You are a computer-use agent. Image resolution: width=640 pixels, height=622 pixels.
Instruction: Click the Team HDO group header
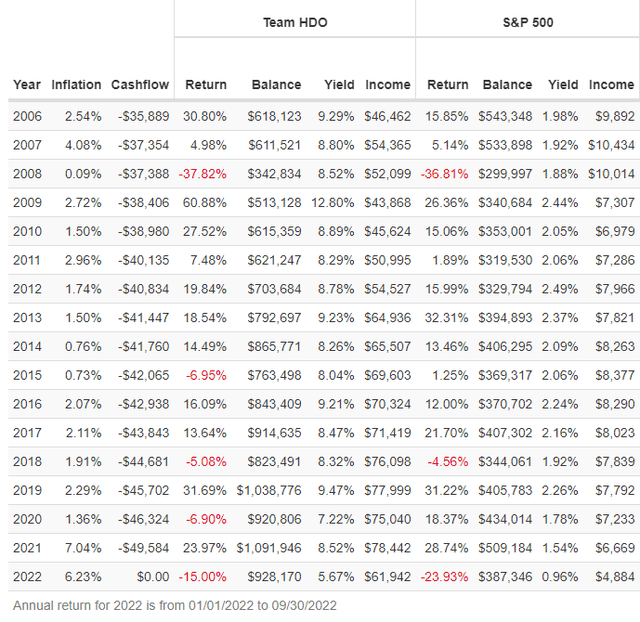tap(295, 22)
